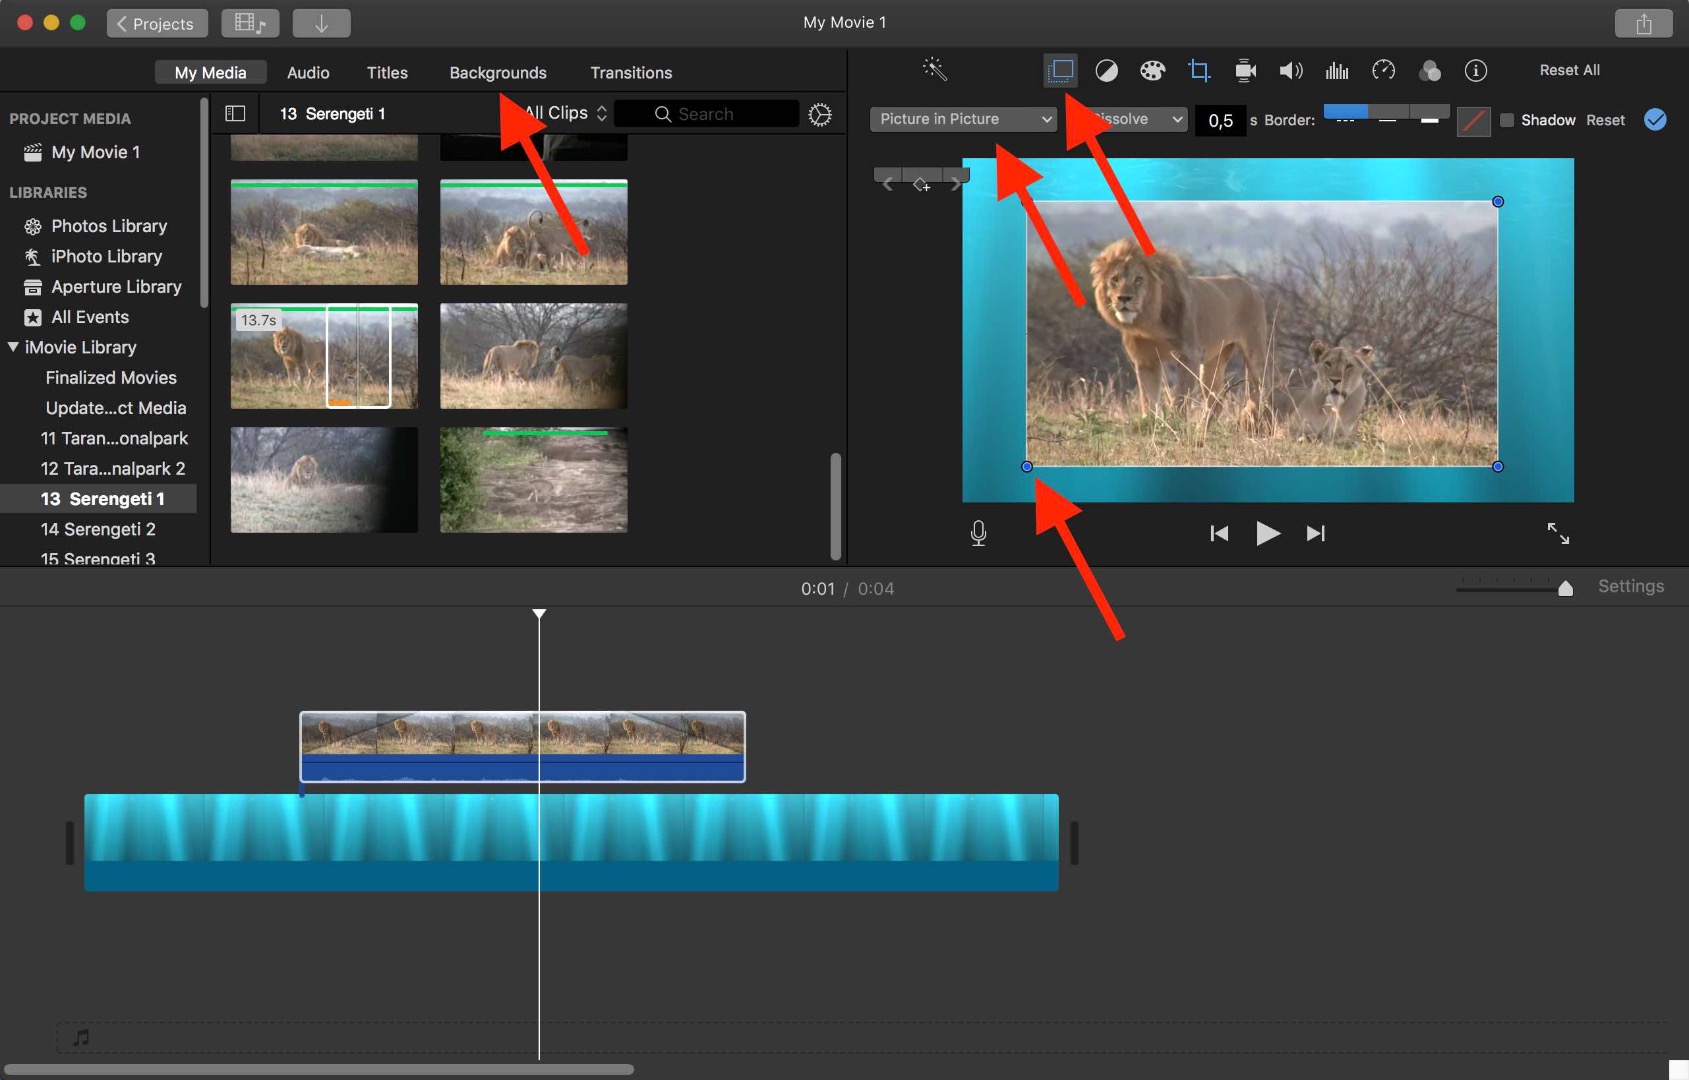The height and width of the screenshot is (1080, 1689).
Task: Open the Picture in Picture dropdown
Action: (963, 119)
